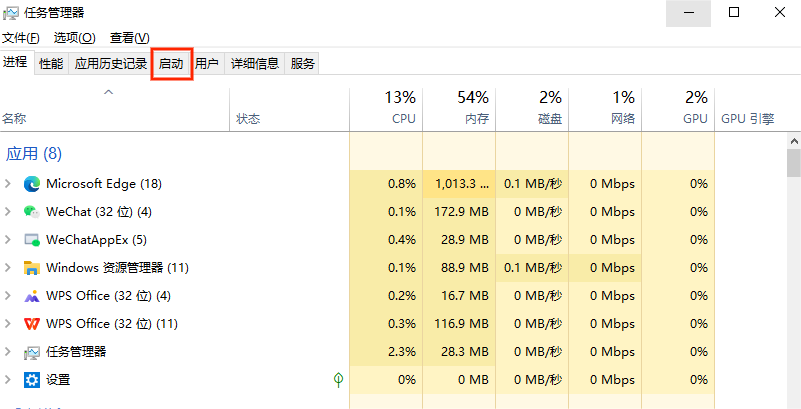Viewport: 801px width, 409px height.
Task: Select the purple WPS Office (4) icon
Action: tap(32, 296)
